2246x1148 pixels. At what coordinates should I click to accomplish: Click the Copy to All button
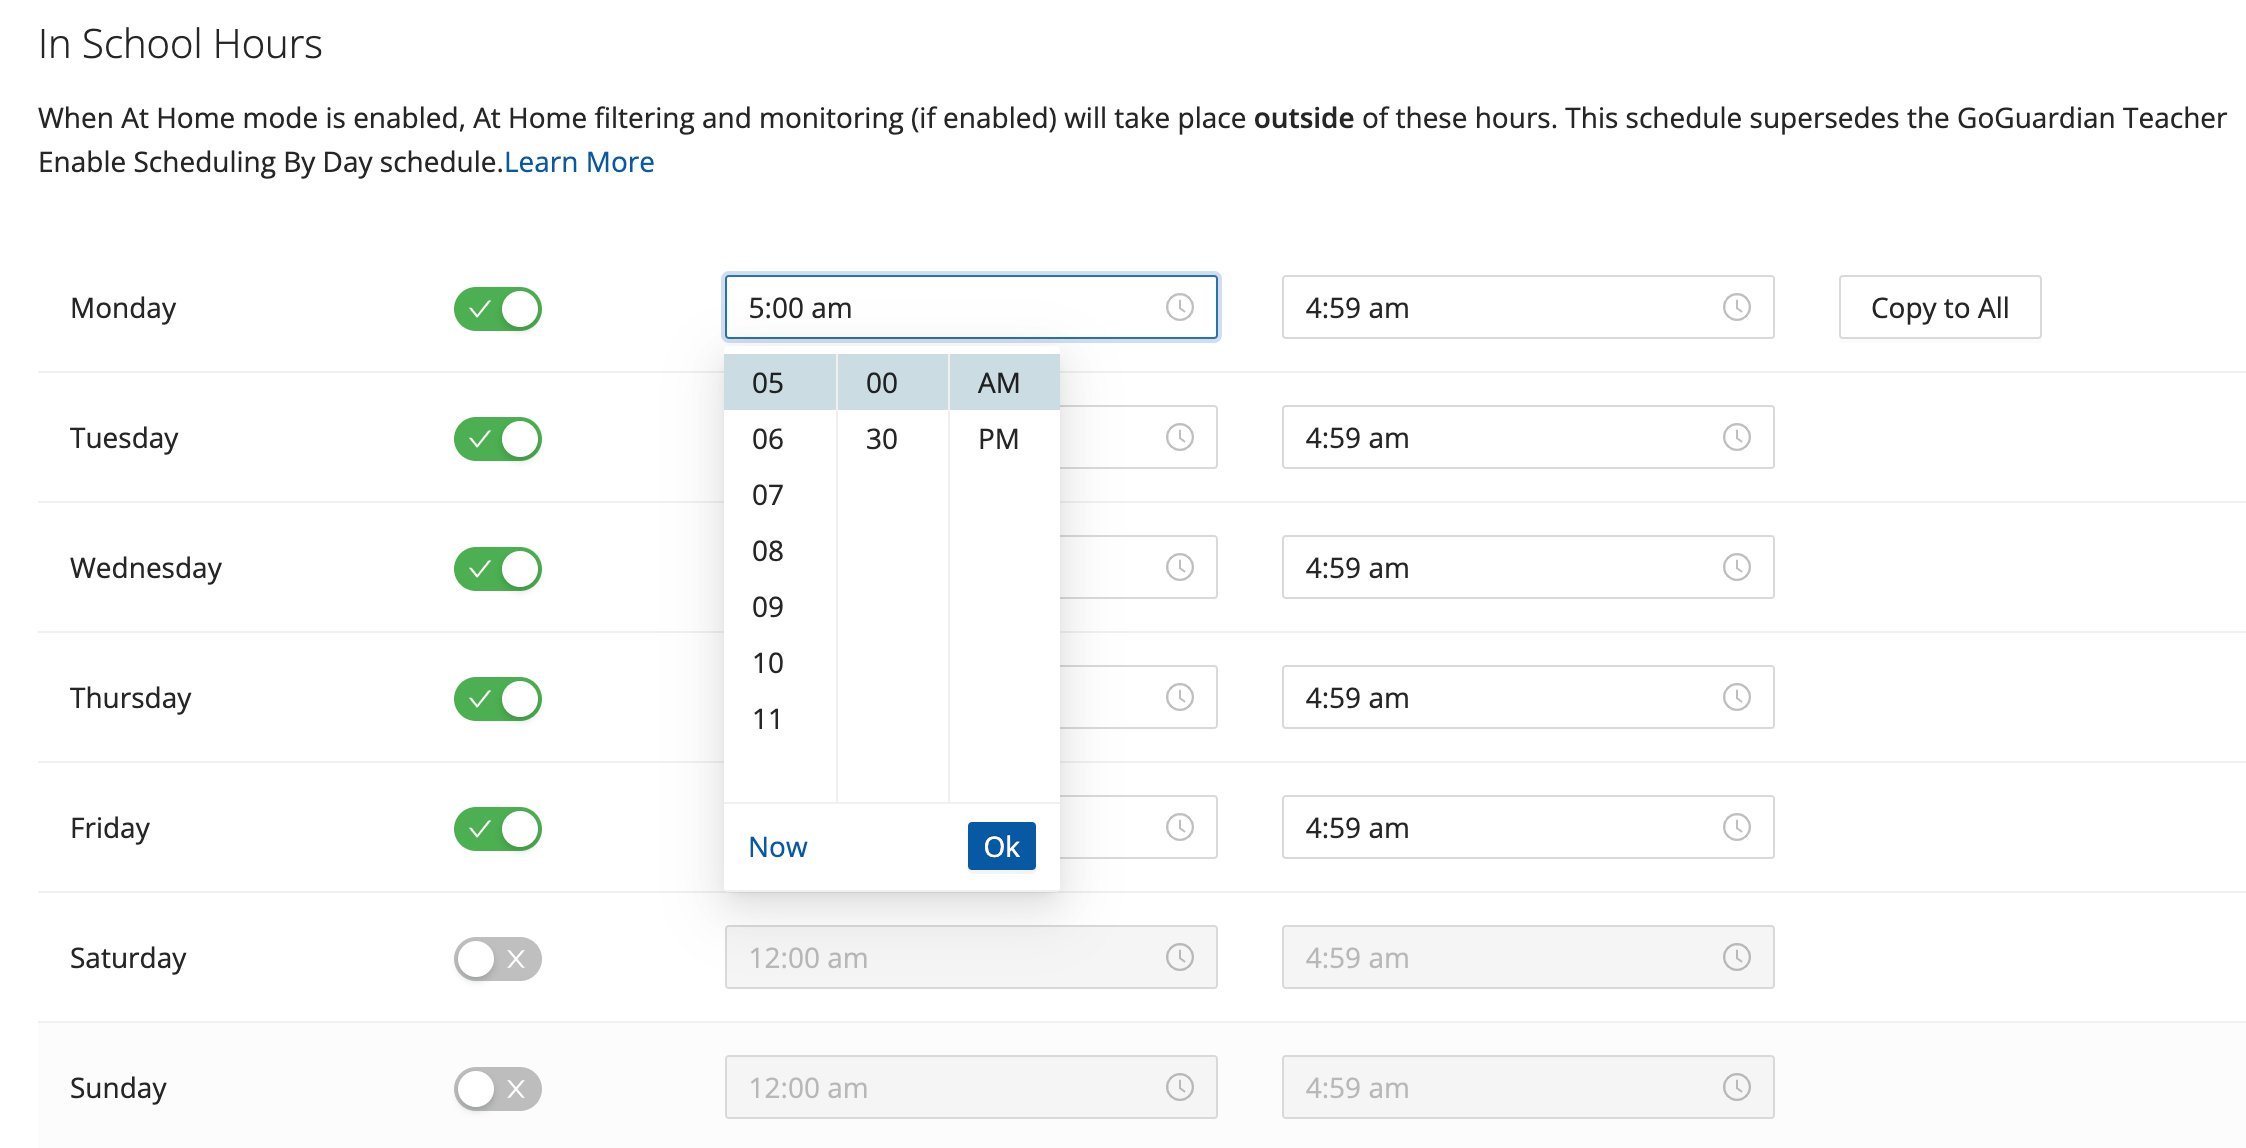(x=1940, y=307)
